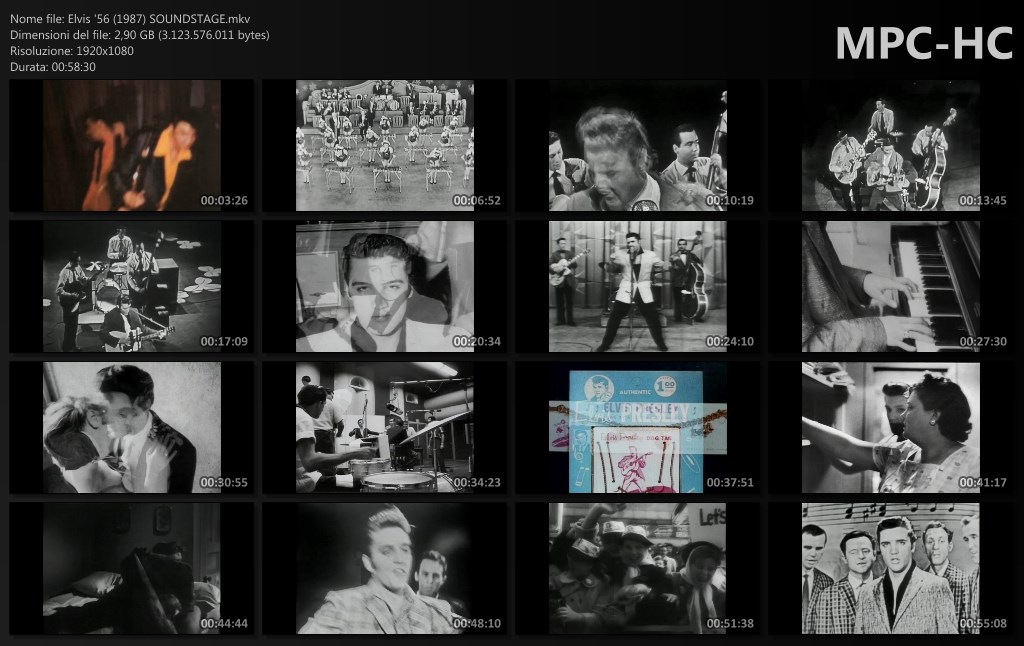Open the recording studio thumbnail at 00:34:23
The height and width of the screenshot is (646, 1024).
click(x=384, y=428)
